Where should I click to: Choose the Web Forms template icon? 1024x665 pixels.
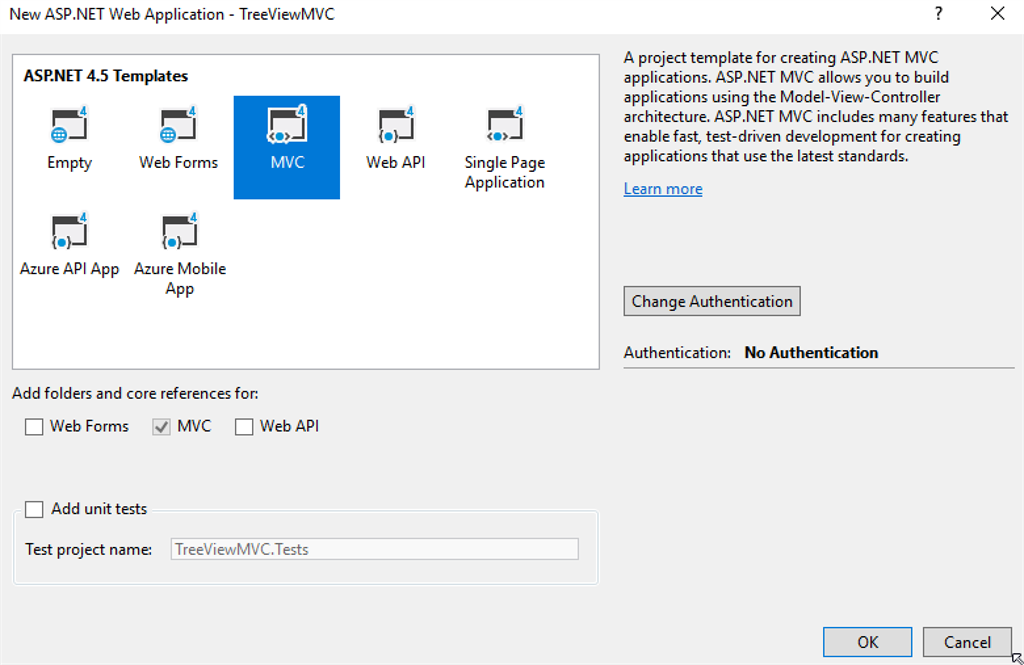click(x=178, y=124)
